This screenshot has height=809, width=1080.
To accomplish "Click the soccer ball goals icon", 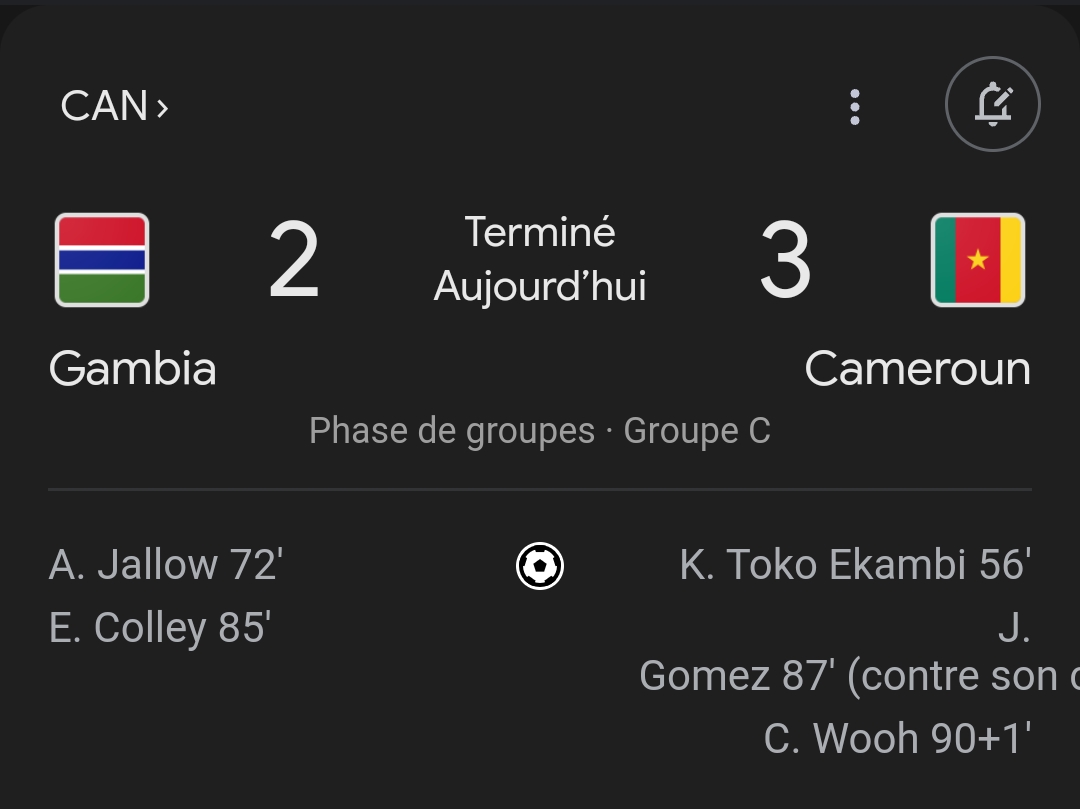I will (x=540, y=566).
